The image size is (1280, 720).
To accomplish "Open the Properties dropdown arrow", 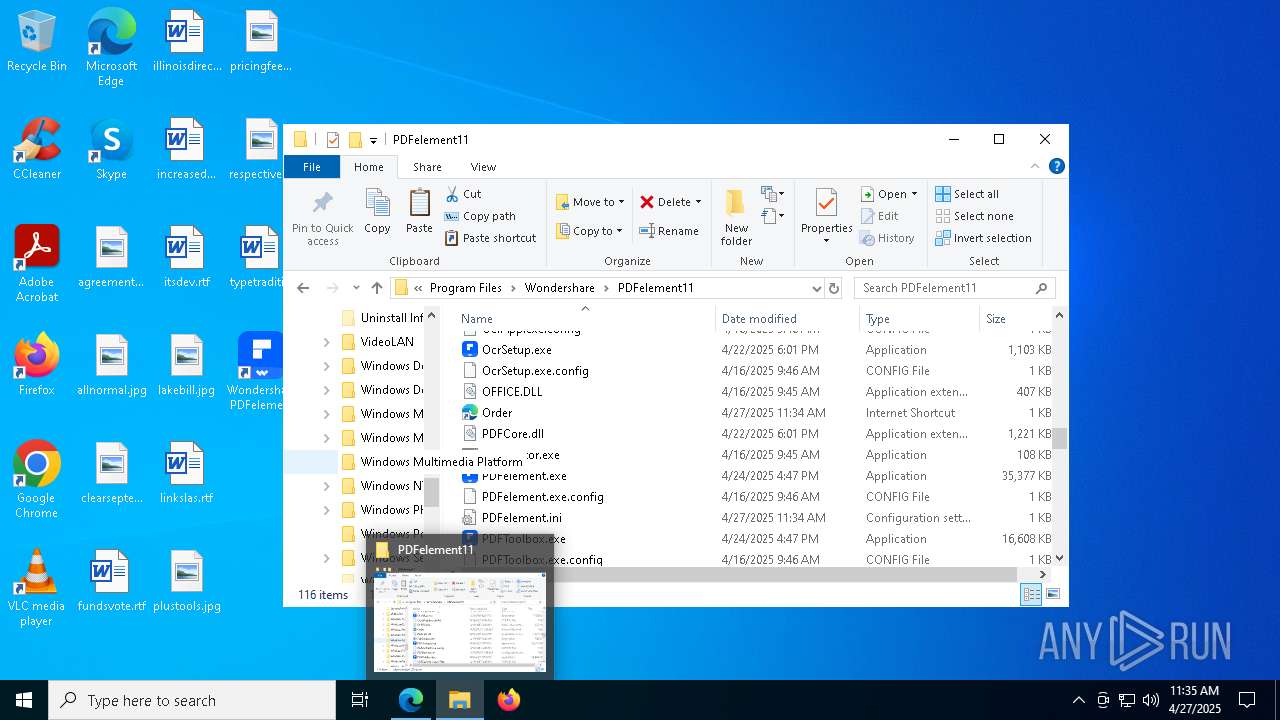I will (826, 241).
